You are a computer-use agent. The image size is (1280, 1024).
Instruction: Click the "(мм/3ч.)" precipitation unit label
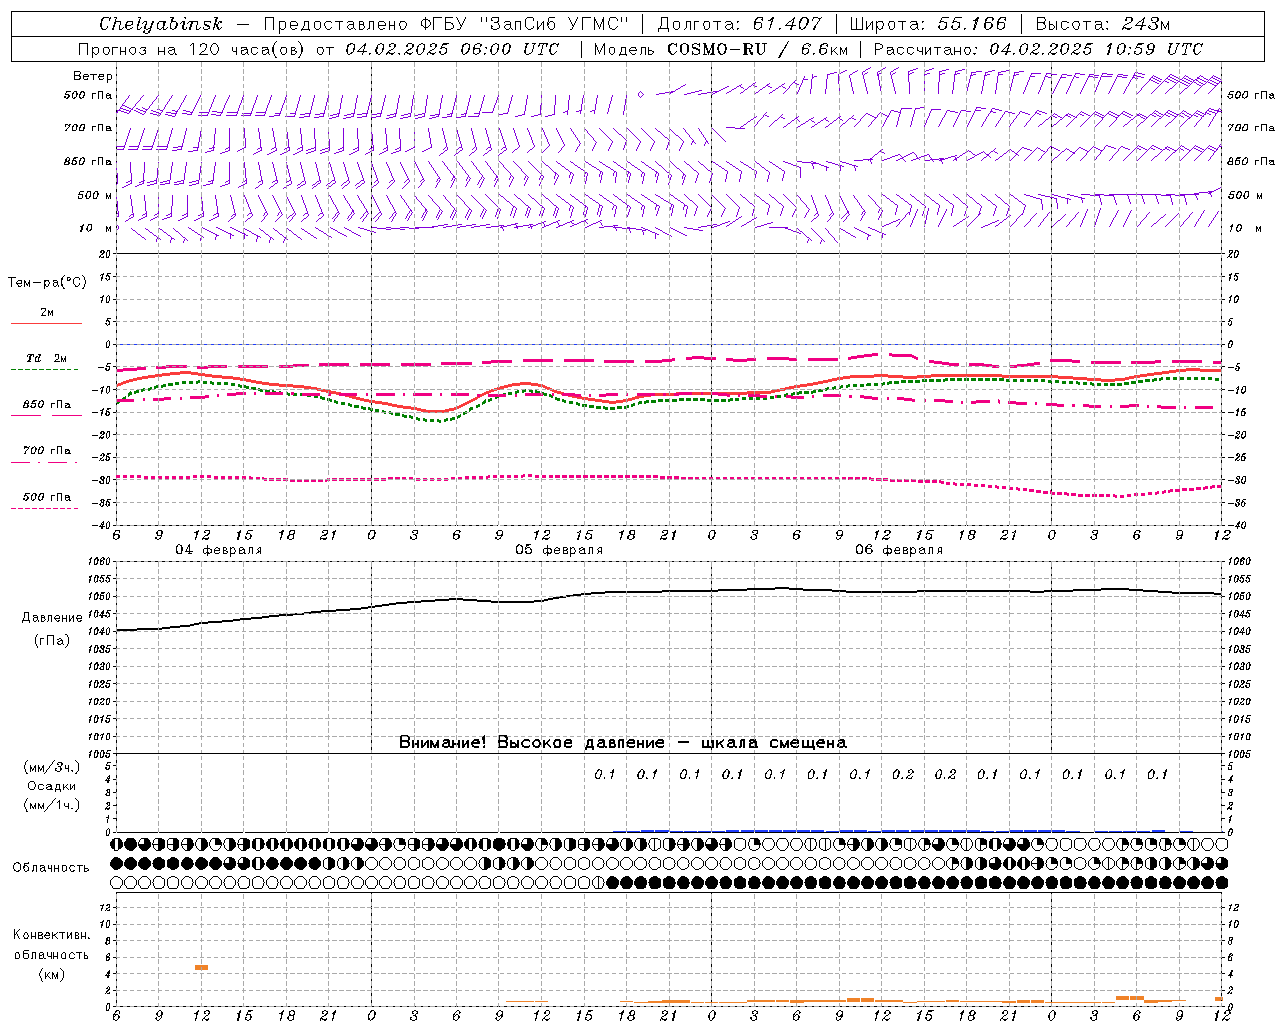coord(52,767)
